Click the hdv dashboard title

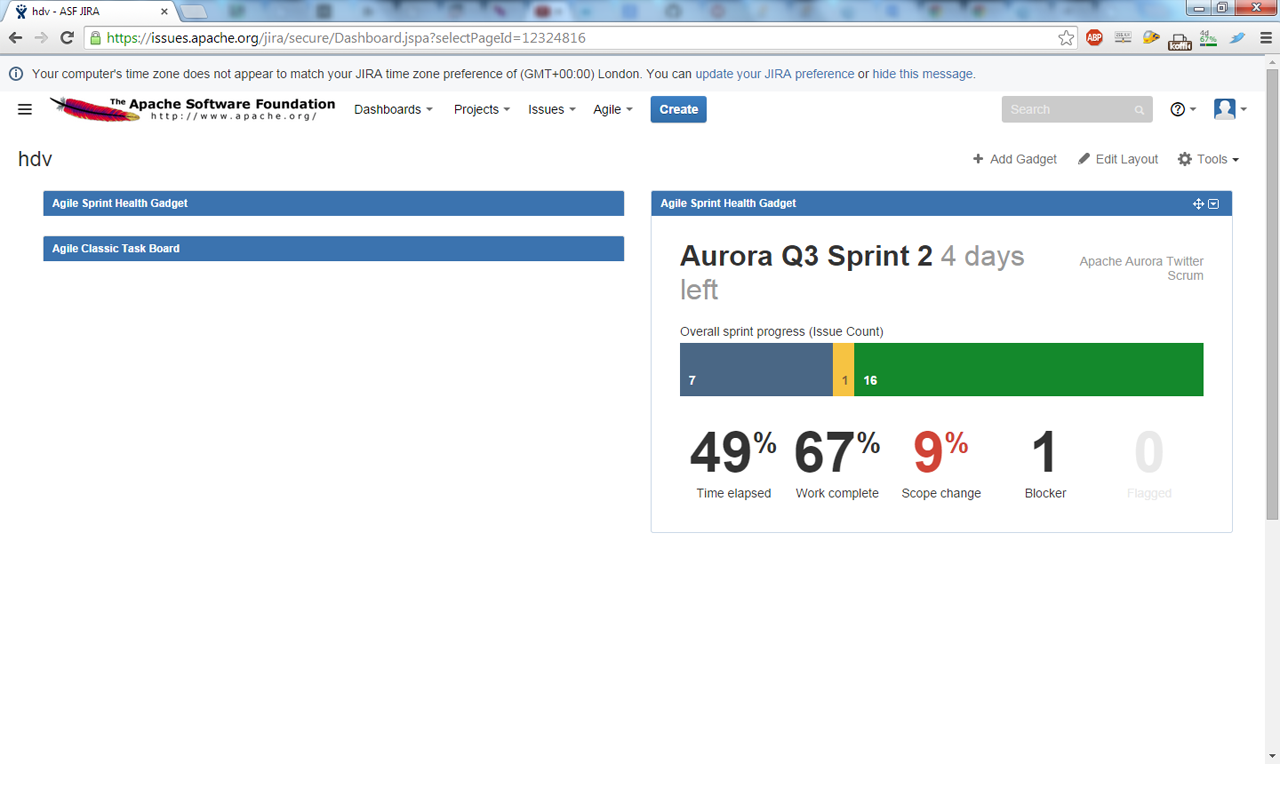pyautogui.click(x=35, y=159)
